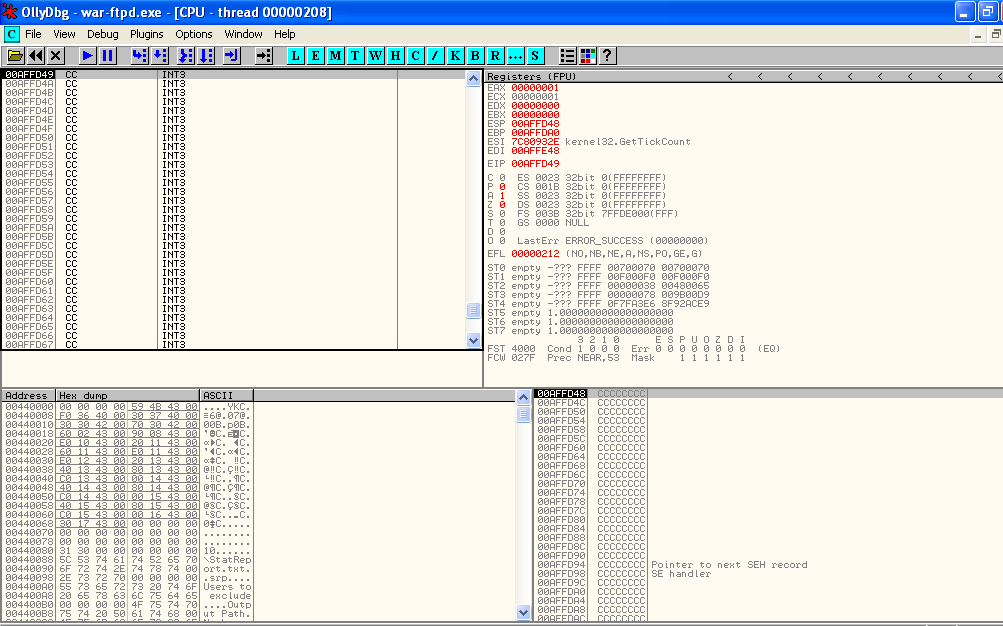Click the Address column header in dump
The image size is (1003, 626).
(29, 395)
